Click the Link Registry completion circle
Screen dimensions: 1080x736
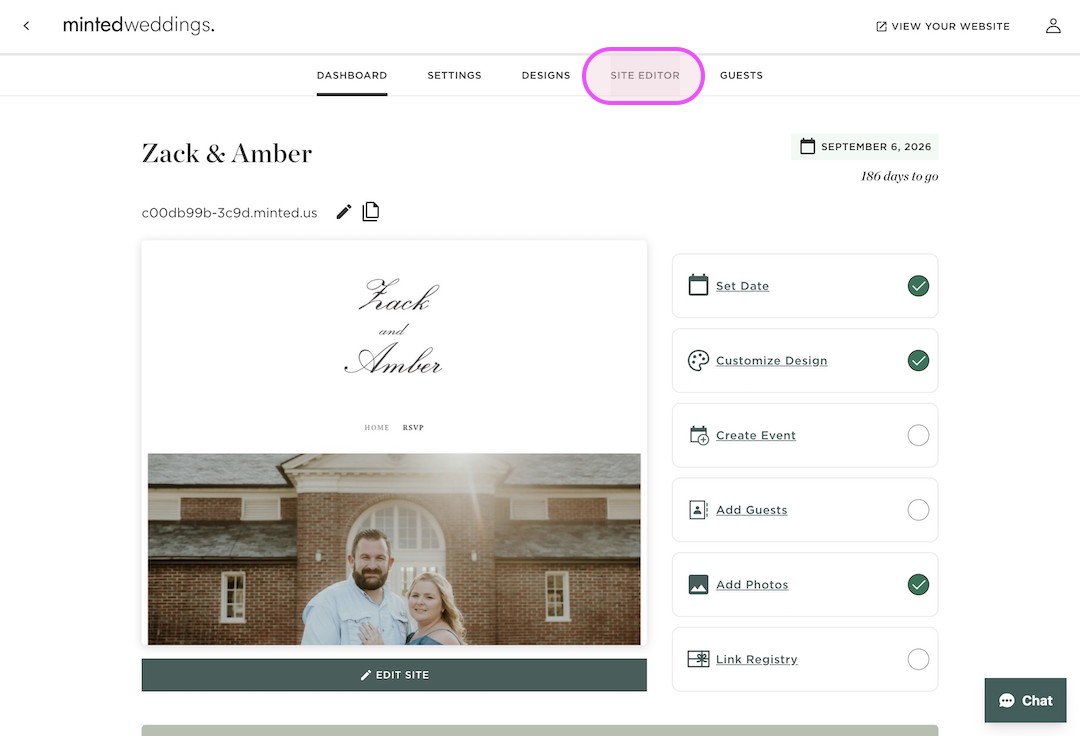point(918,659)
